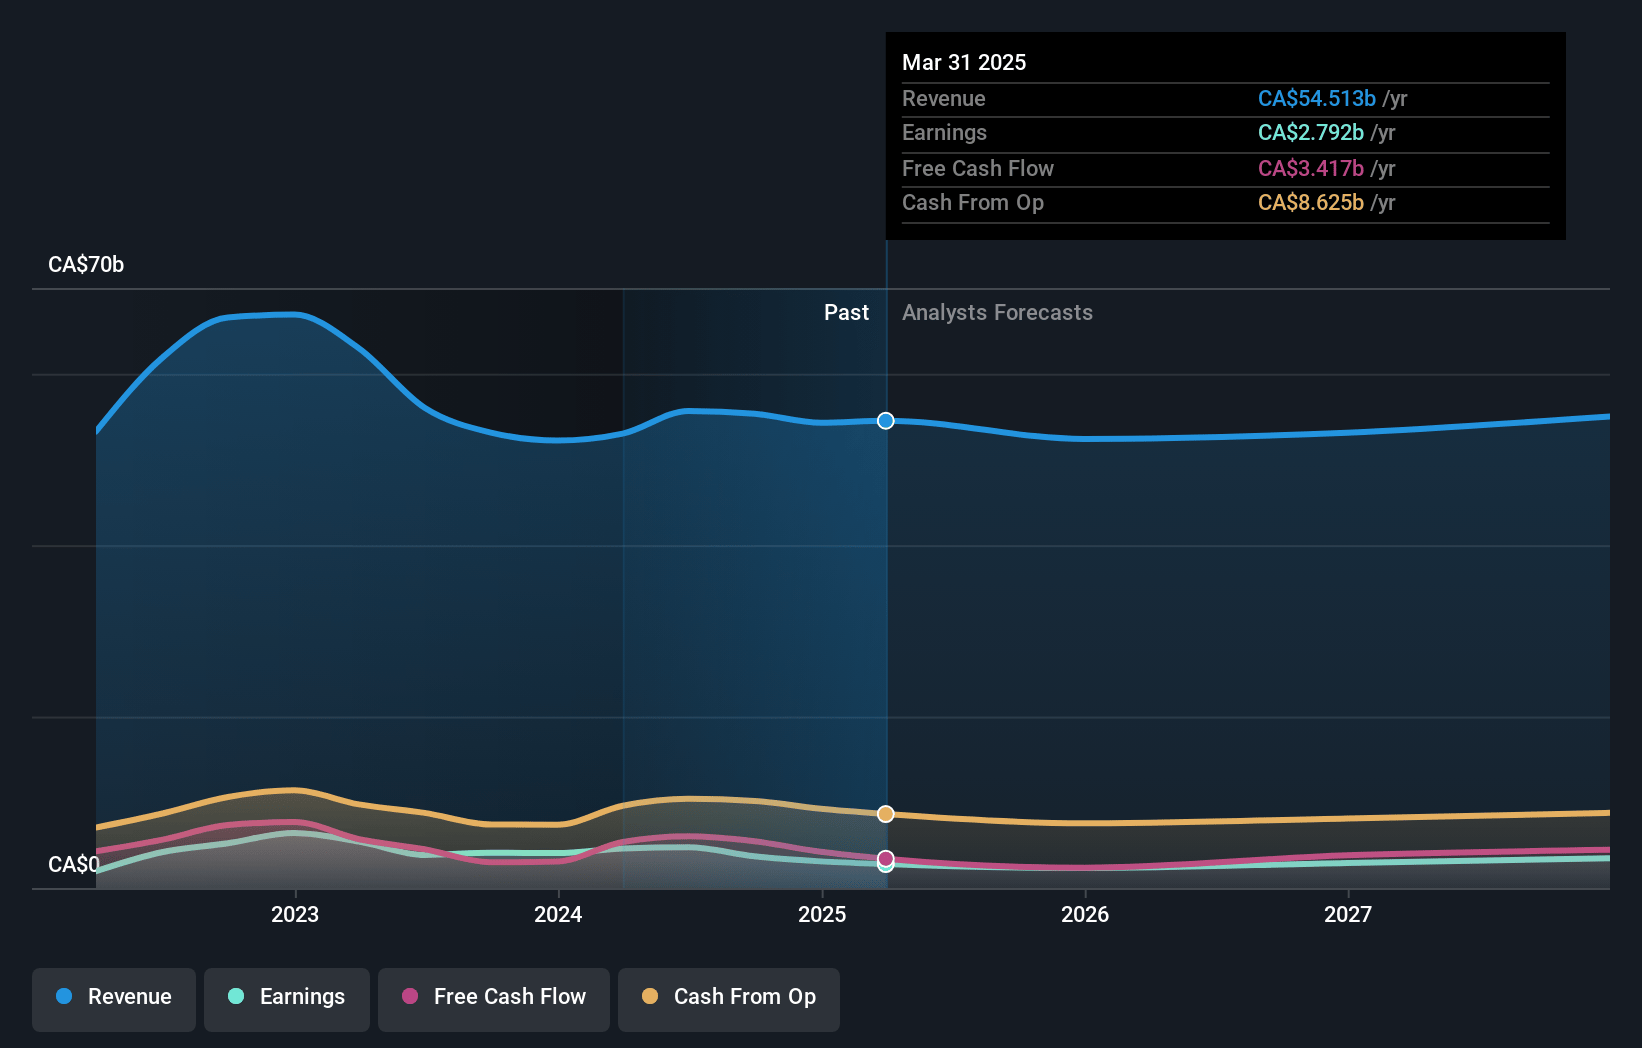Click the Free Cash Flow label in tooltip
1642x1048 pixels.
pyautogui.click(x=978, y=169)
